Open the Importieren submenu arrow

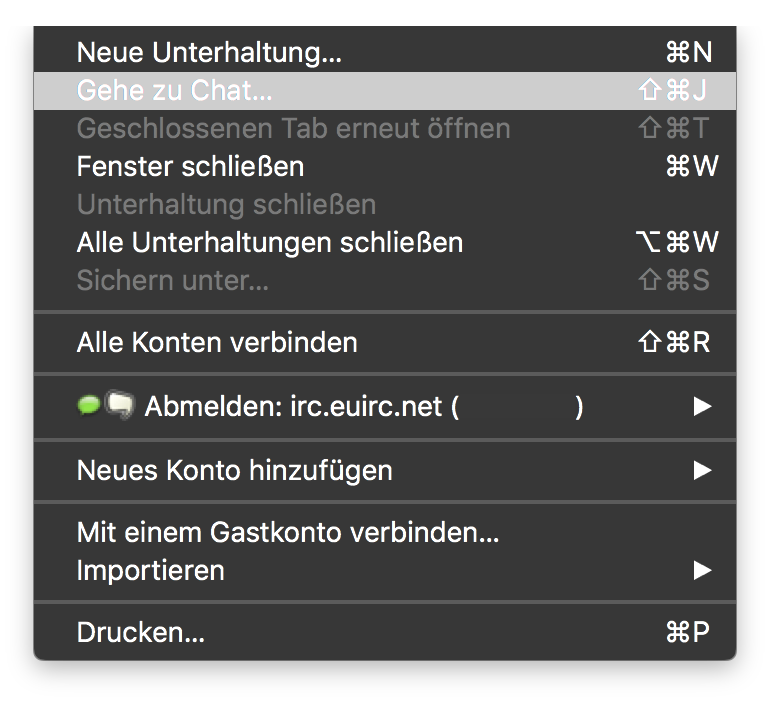[702, 571]
